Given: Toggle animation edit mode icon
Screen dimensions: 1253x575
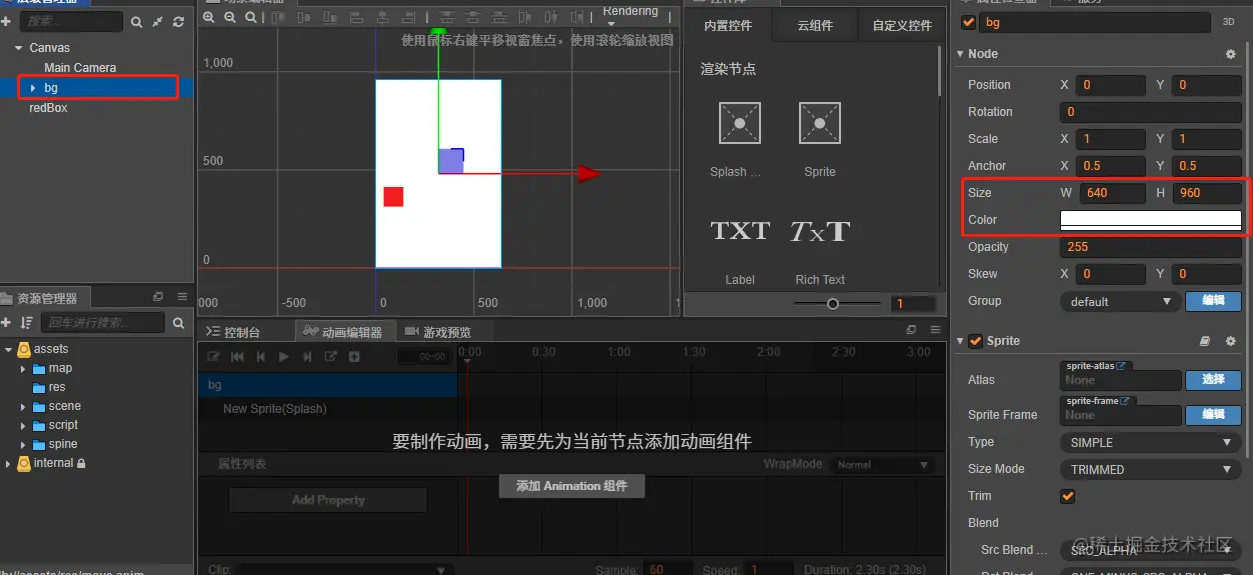Looking at the screenshot, I should (213, 357).
